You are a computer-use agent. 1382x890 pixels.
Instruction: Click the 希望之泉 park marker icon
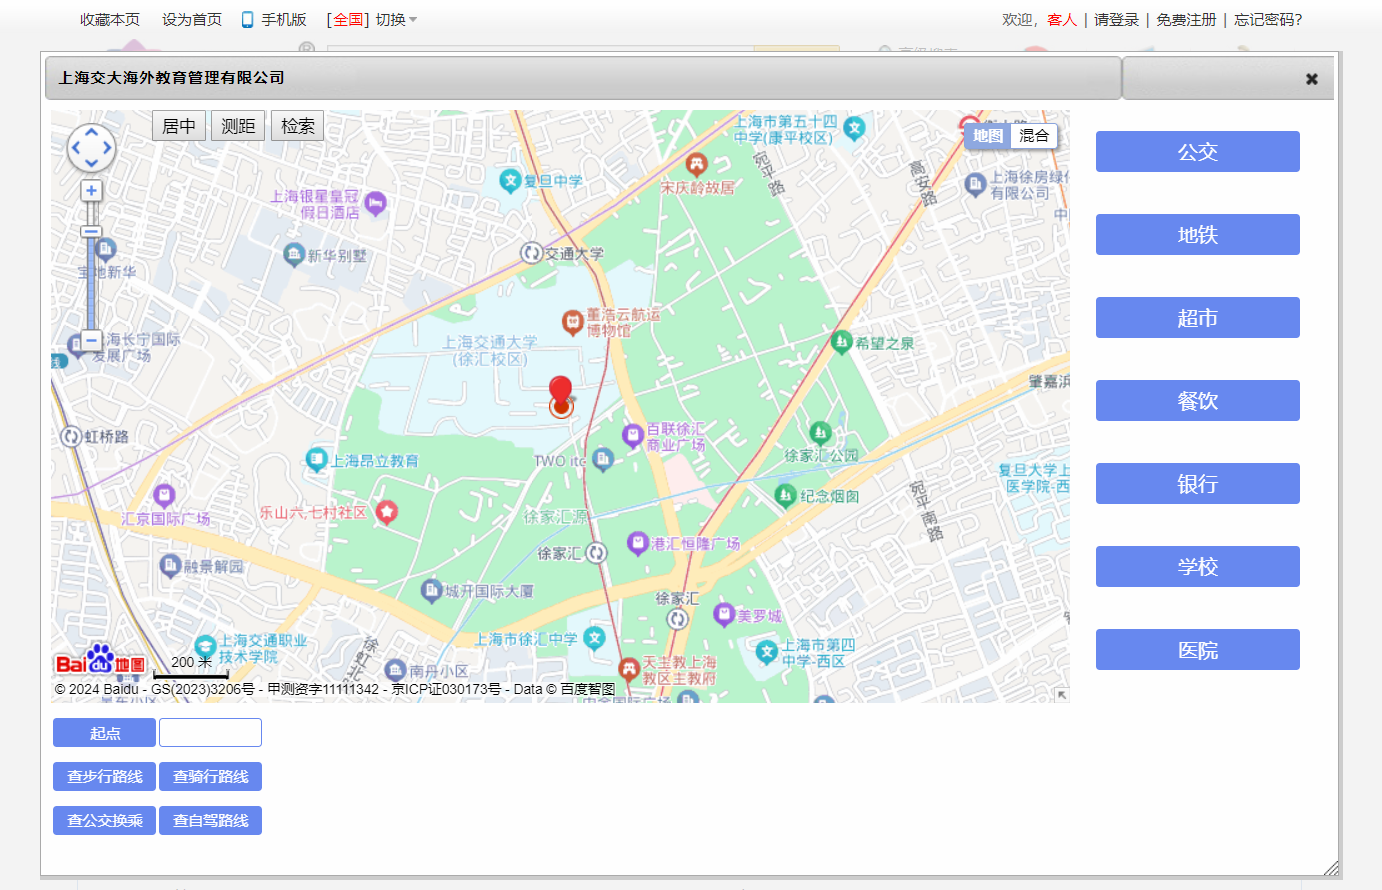pos(841,342)
